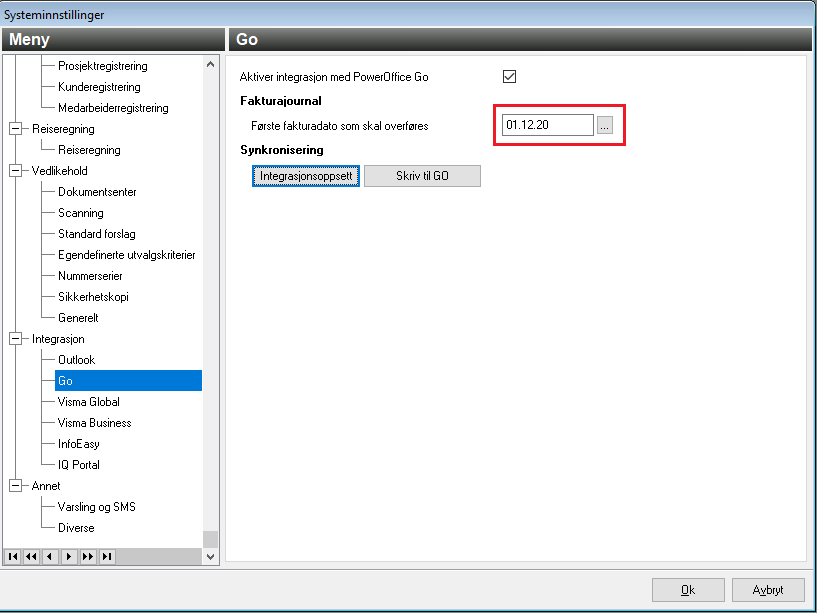
Task: Click the Vedlikehold group label
Action: point(59,170)
